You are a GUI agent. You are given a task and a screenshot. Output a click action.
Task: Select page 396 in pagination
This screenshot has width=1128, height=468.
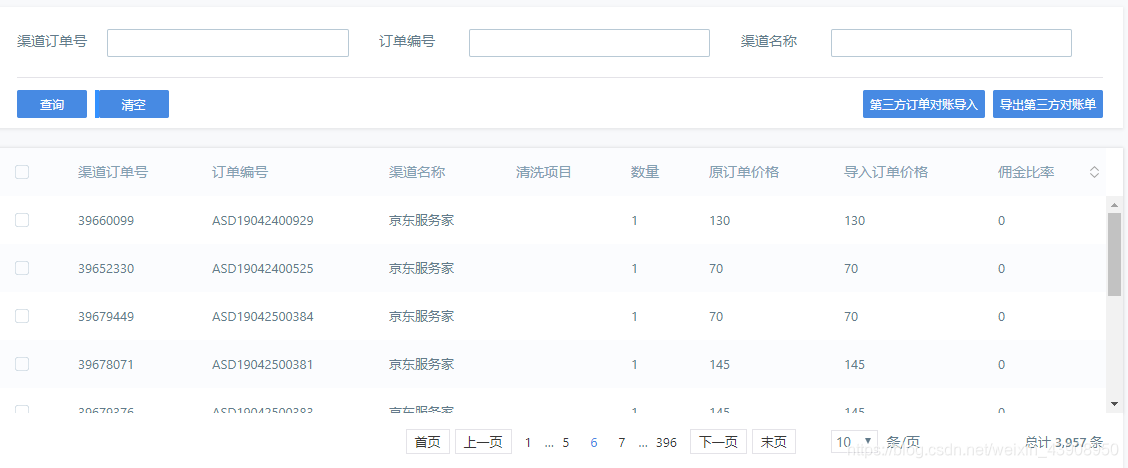pyautogui.click(x=666, y=443)
